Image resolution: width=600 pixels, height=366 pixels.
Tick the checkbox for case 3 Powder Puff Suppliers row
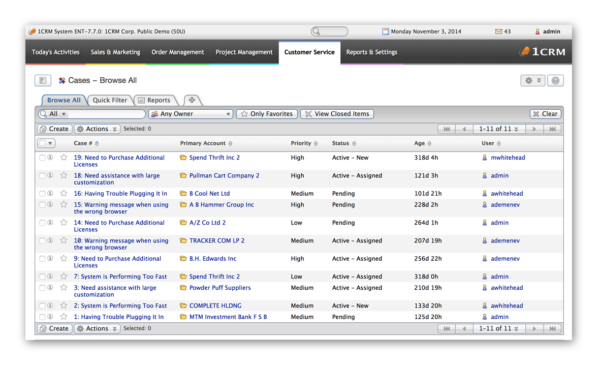click(x=42, y=288)
